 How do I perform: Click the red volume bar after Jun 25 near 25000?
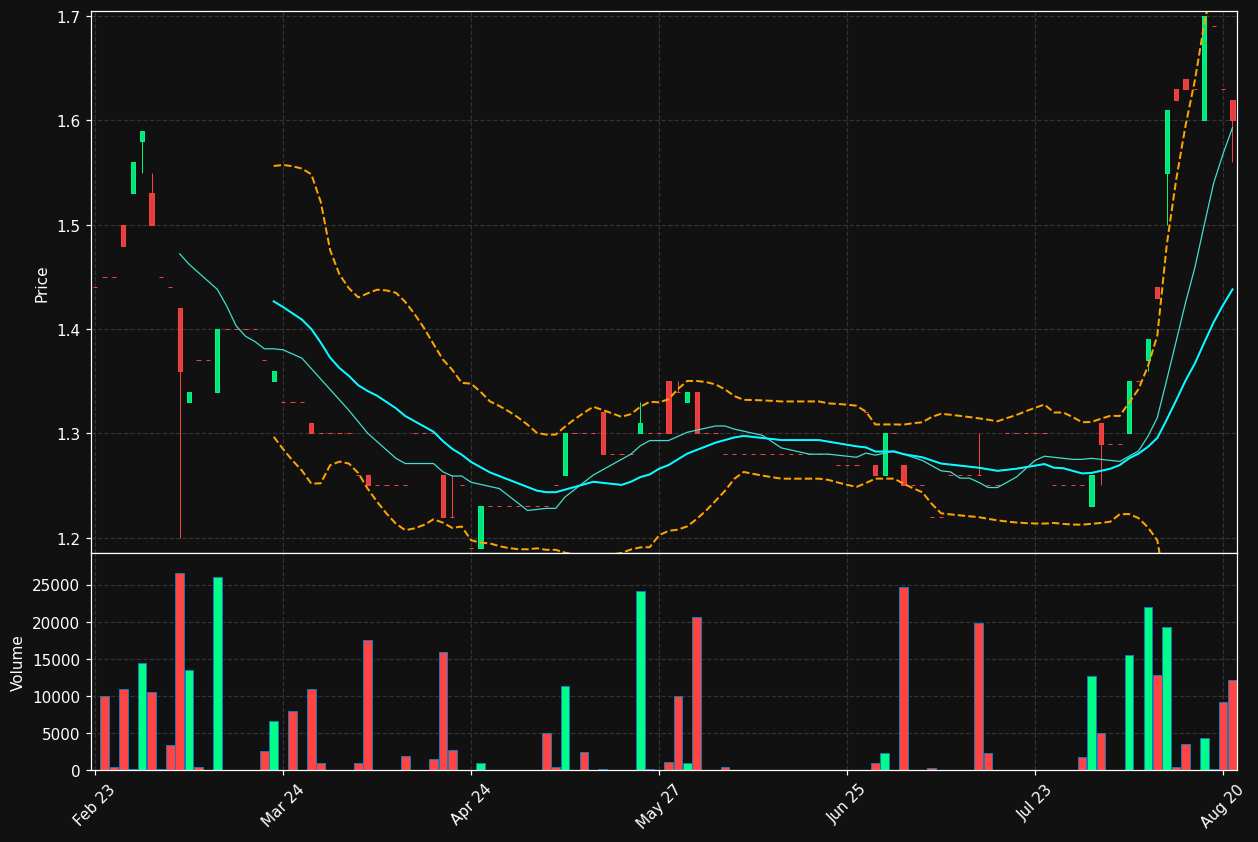(x=904, y=678)
